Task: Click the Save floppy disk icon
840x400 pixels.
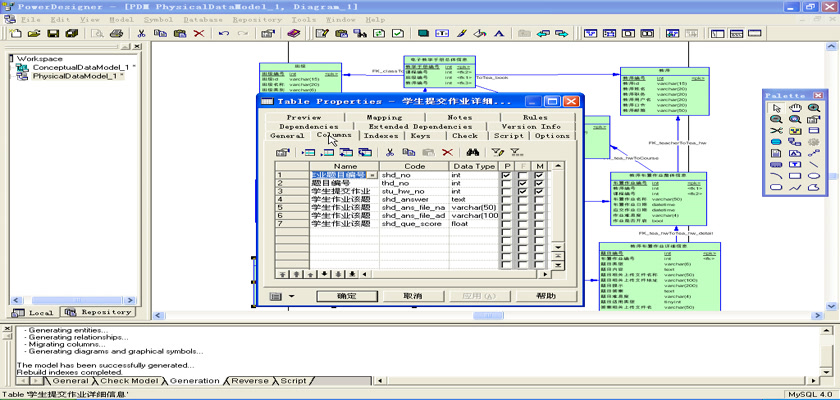Action: tap(53, 33)
